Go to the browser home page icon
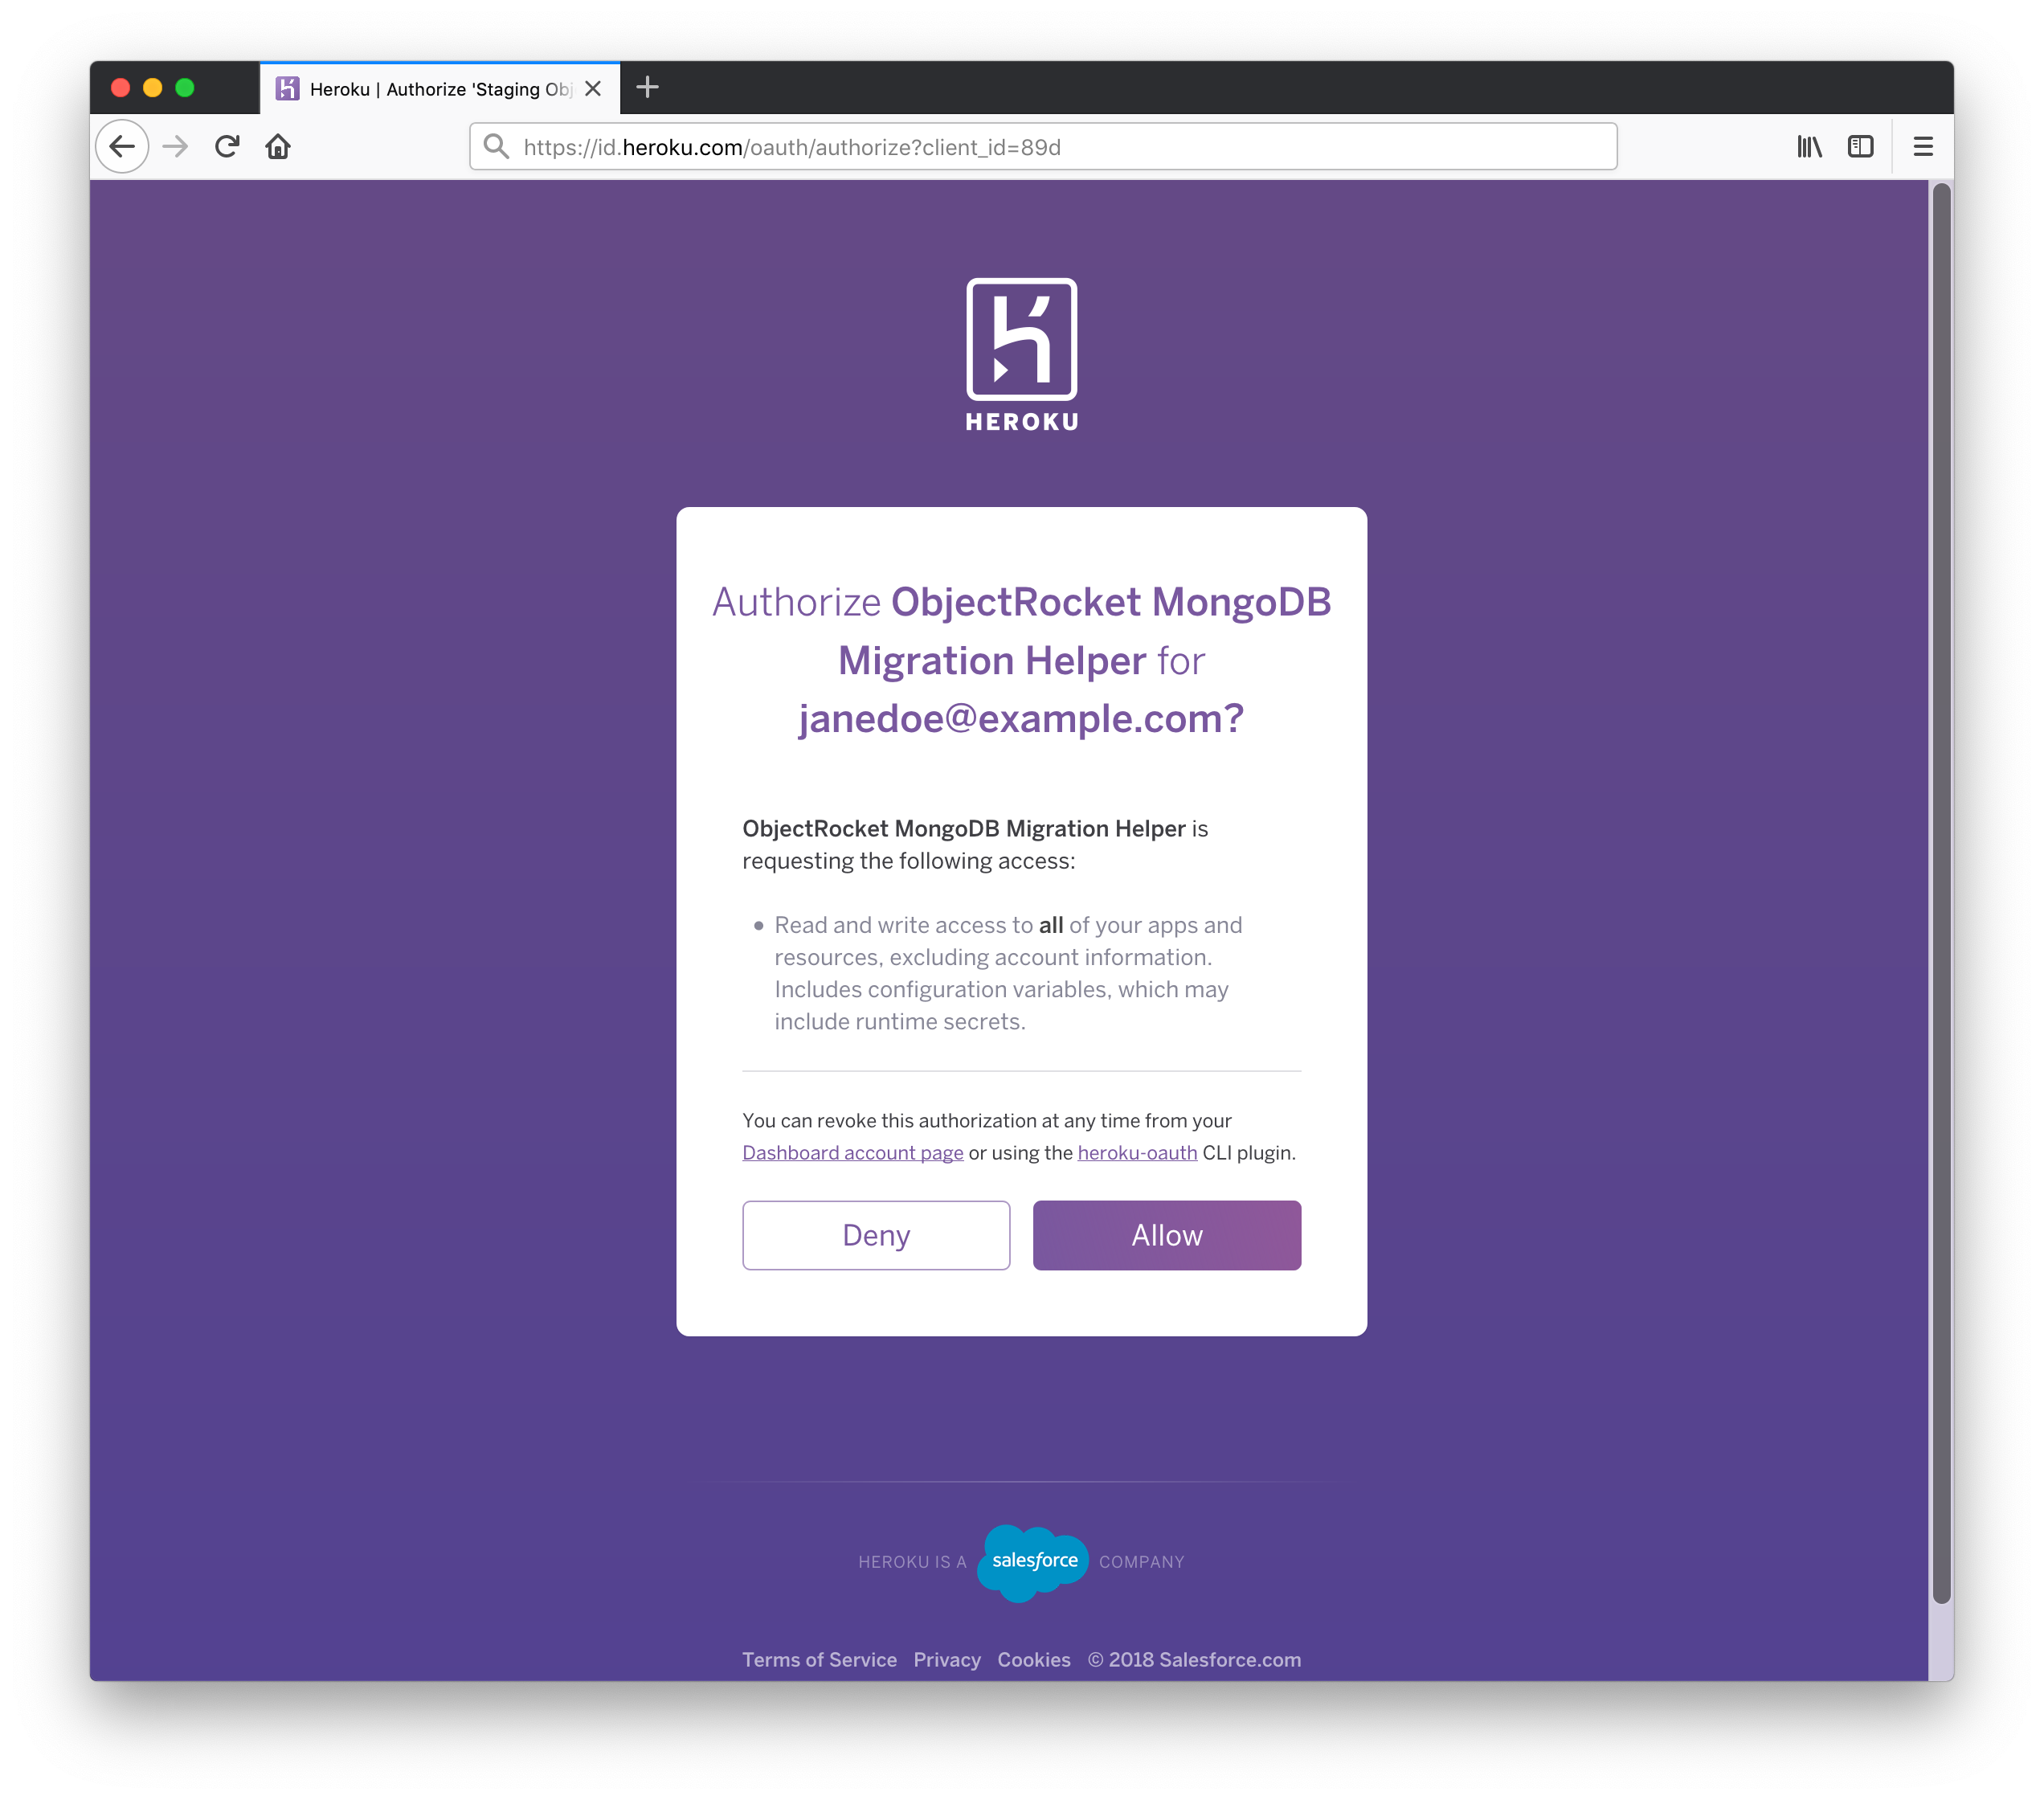The height and width of the screenshot is (1800, 2044). tap(278, 147)
